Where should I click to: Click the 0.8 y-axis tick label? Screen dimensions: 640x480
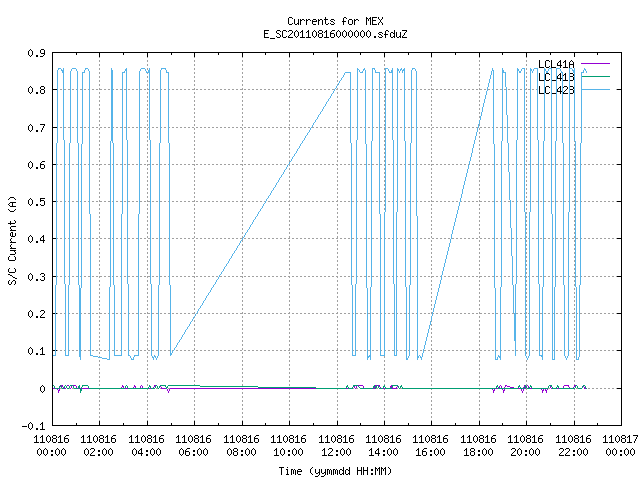(x=36, y=90)
